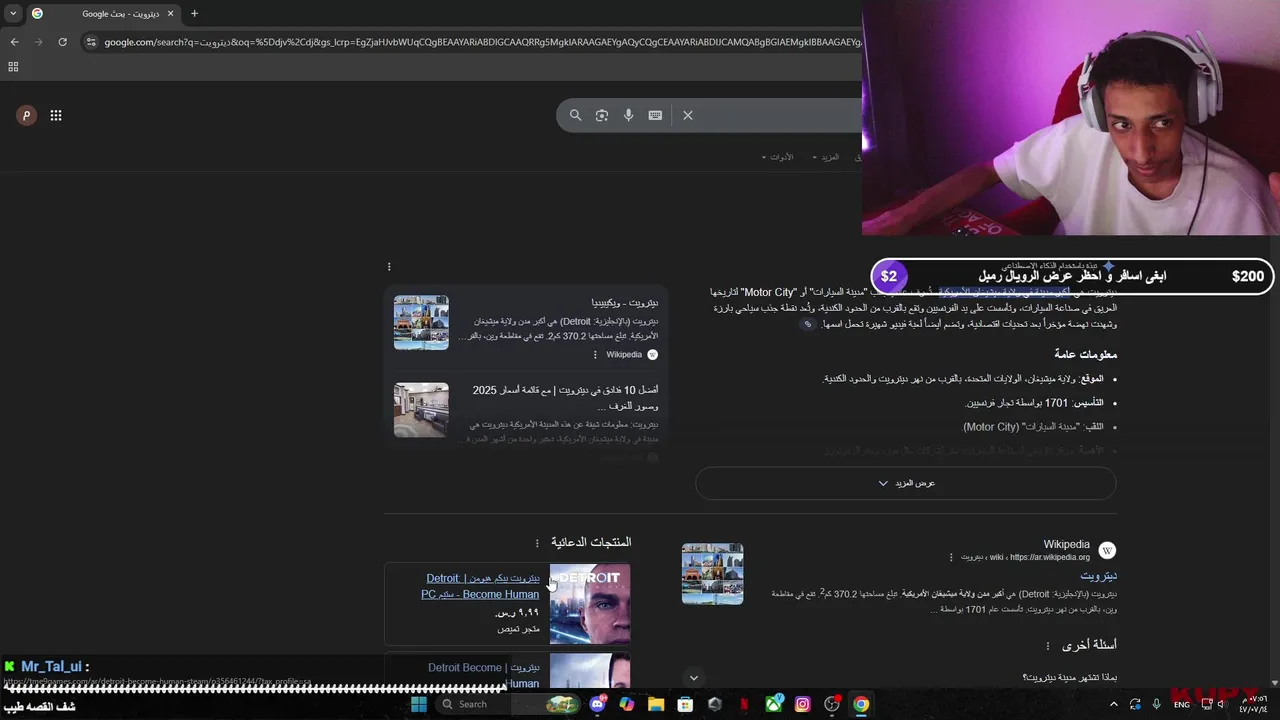Open site information icon in address bar
This screenshot has width=1280, height=720.
pos(91,42)
